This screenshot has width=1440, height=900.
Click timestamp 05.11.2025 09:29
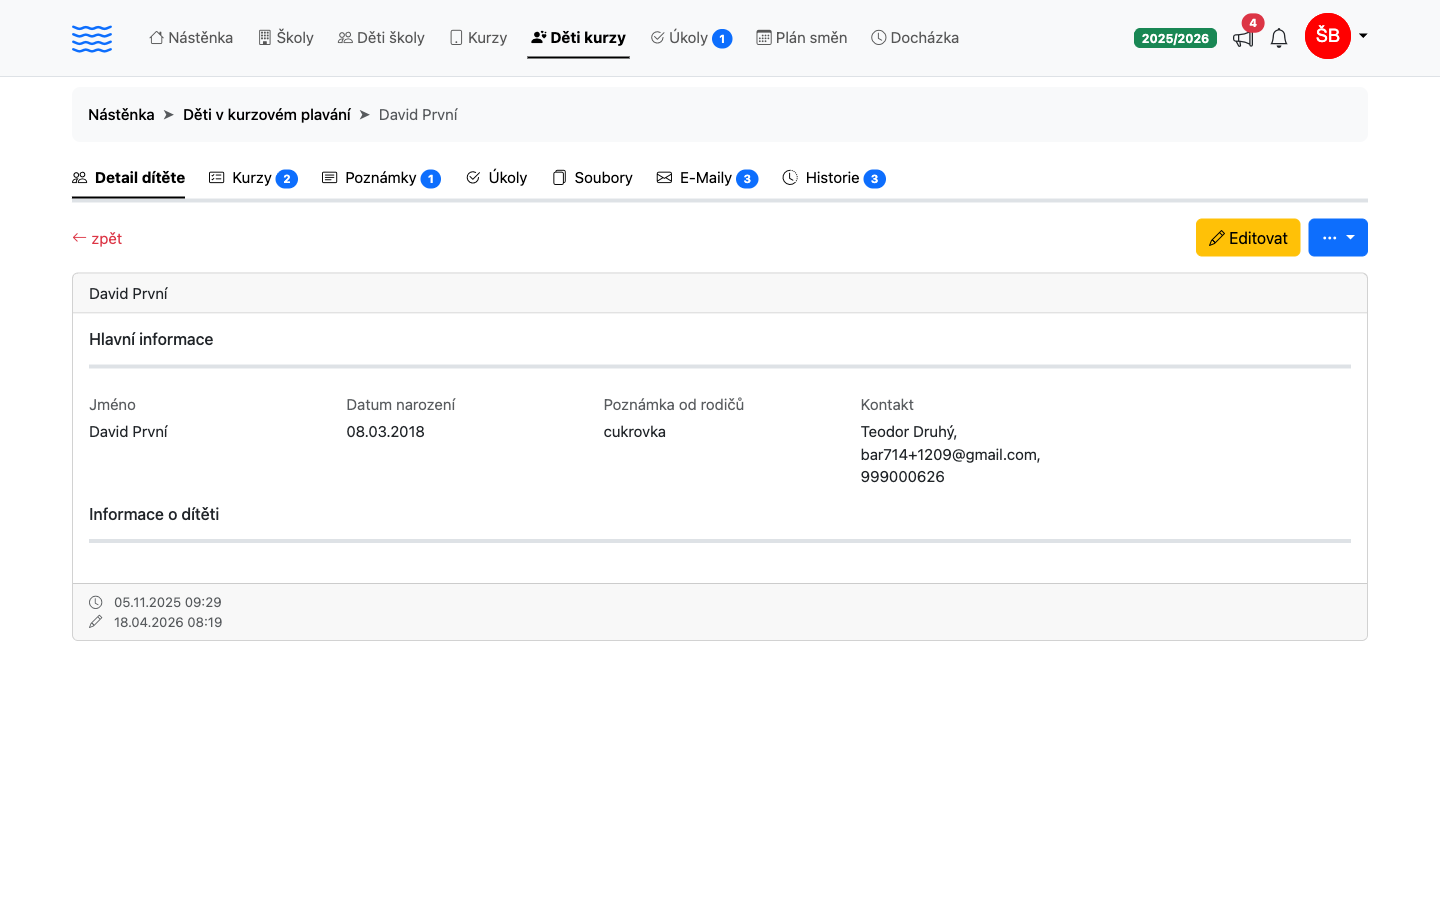coord(168,602)
